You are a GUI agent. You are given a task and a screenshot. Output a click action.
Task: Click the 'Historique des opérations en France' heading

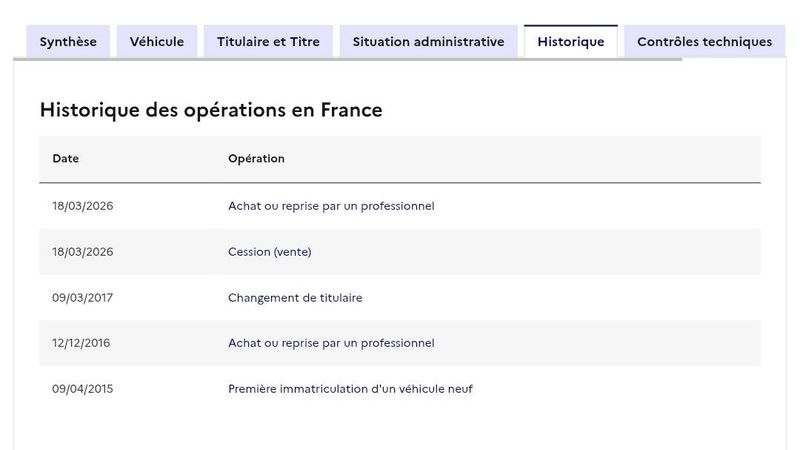(211, 110)
